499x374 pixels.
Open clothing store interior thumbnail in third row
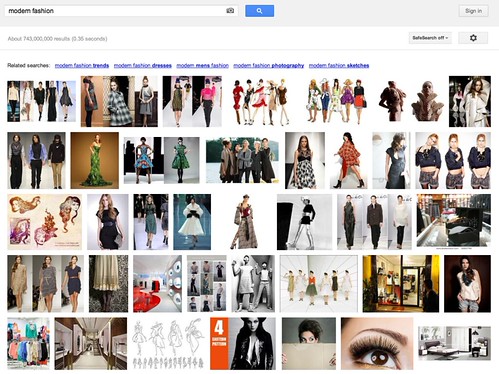coord(453,221)
